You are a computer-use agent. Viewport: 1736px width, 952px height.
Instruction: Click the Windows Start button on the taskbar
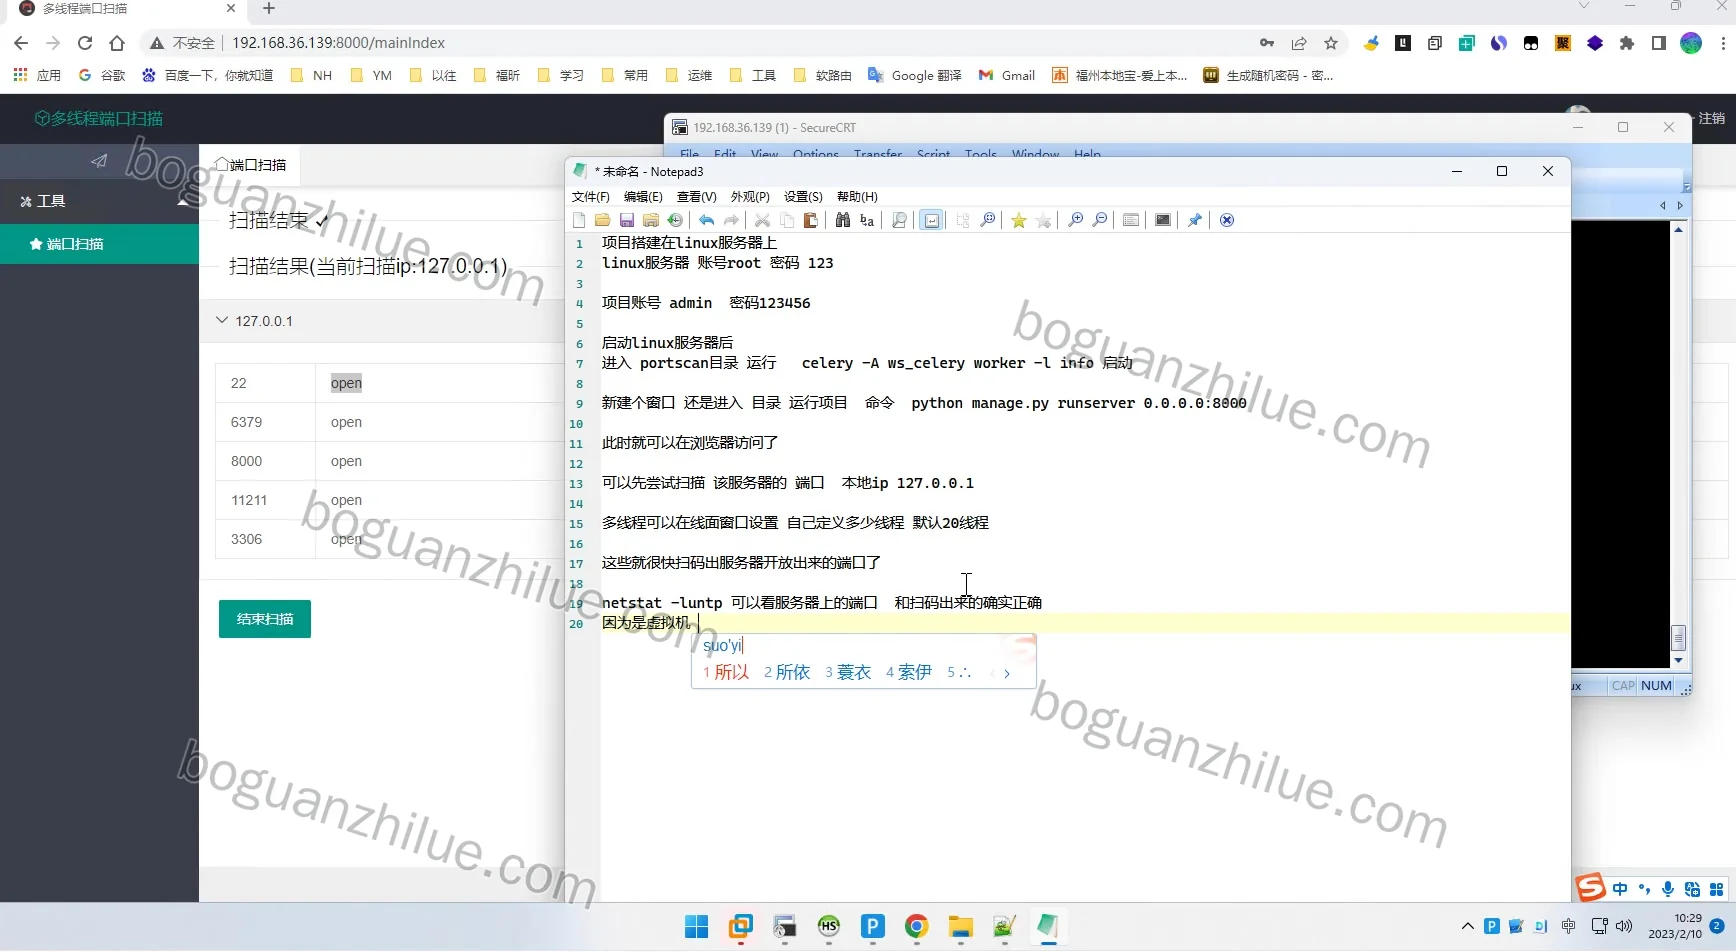point(697,927)
